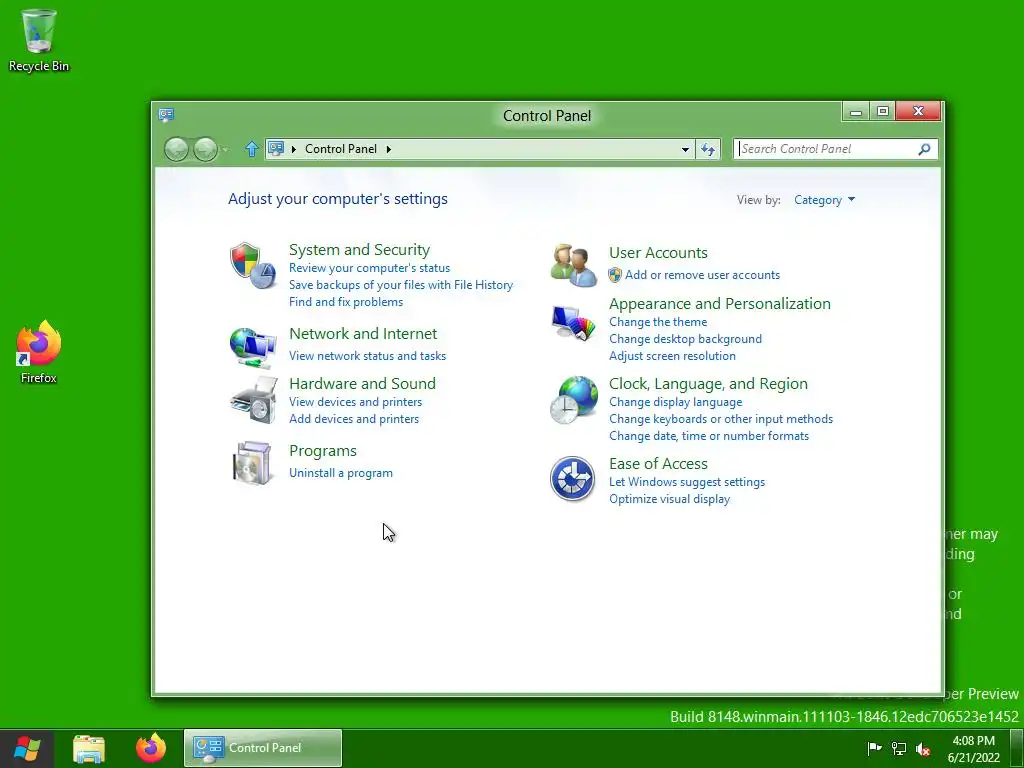Click Optimize visual display
1024x768 pixels.
pyautogui.click(x=669, y=499)
